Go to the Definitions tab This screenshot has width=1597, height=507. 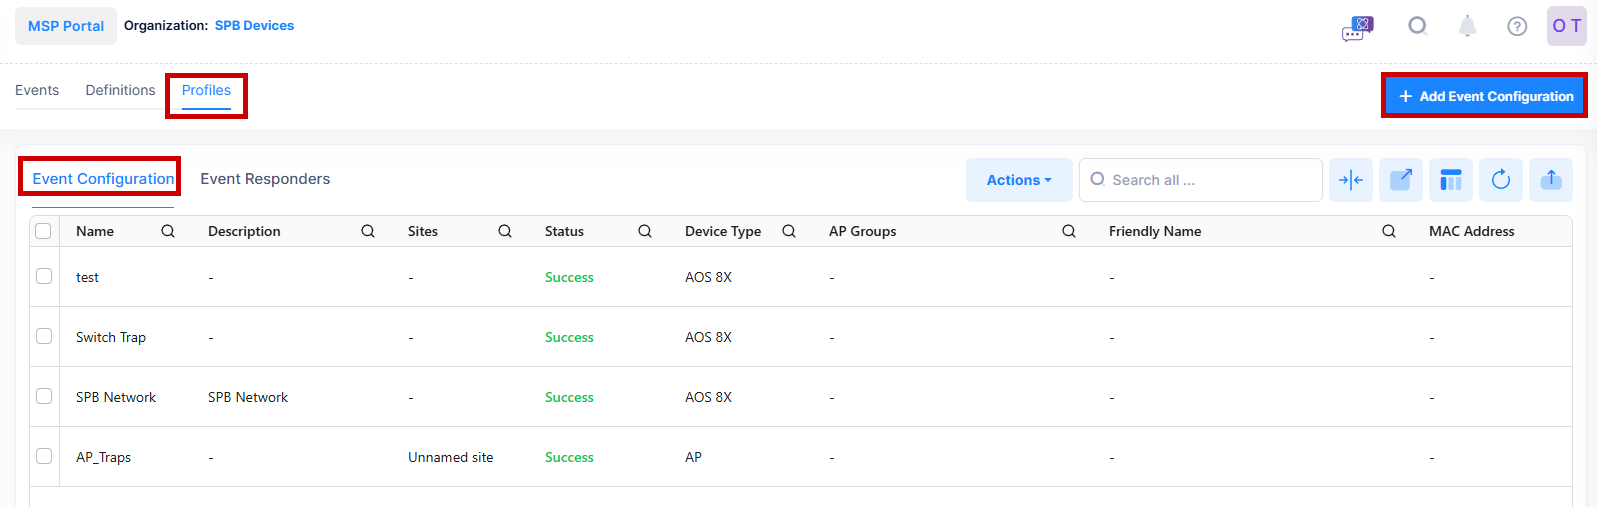(x=120, y=90)
